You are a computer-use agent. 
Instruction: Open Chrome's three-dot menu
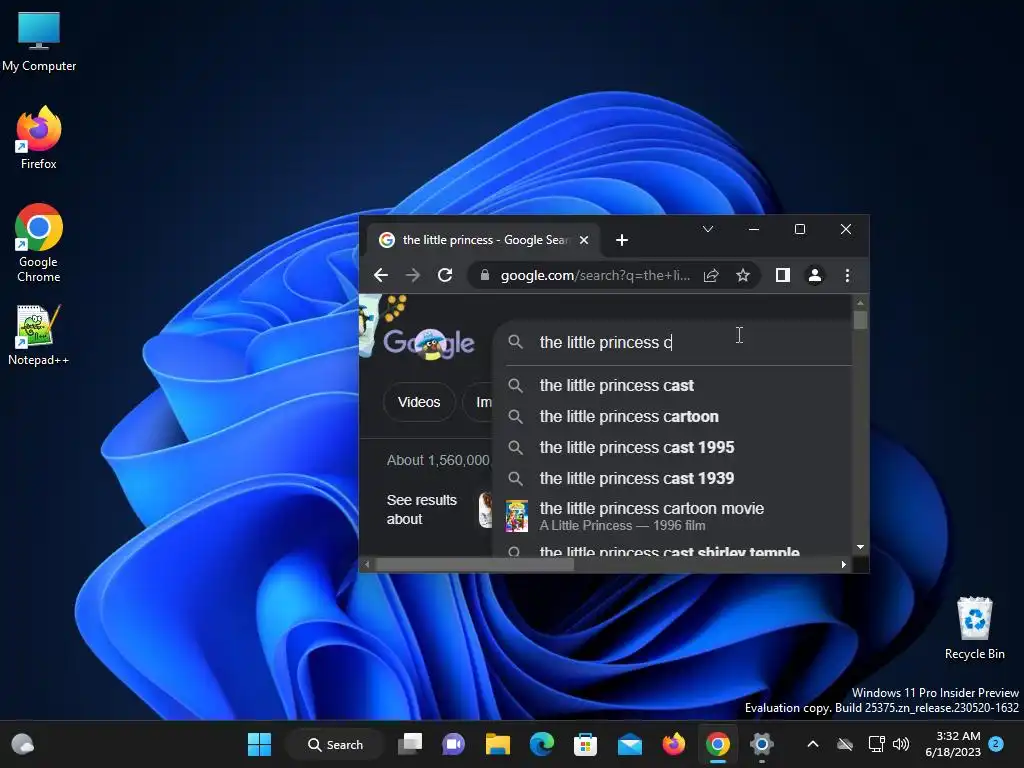(x=847, y=276)
